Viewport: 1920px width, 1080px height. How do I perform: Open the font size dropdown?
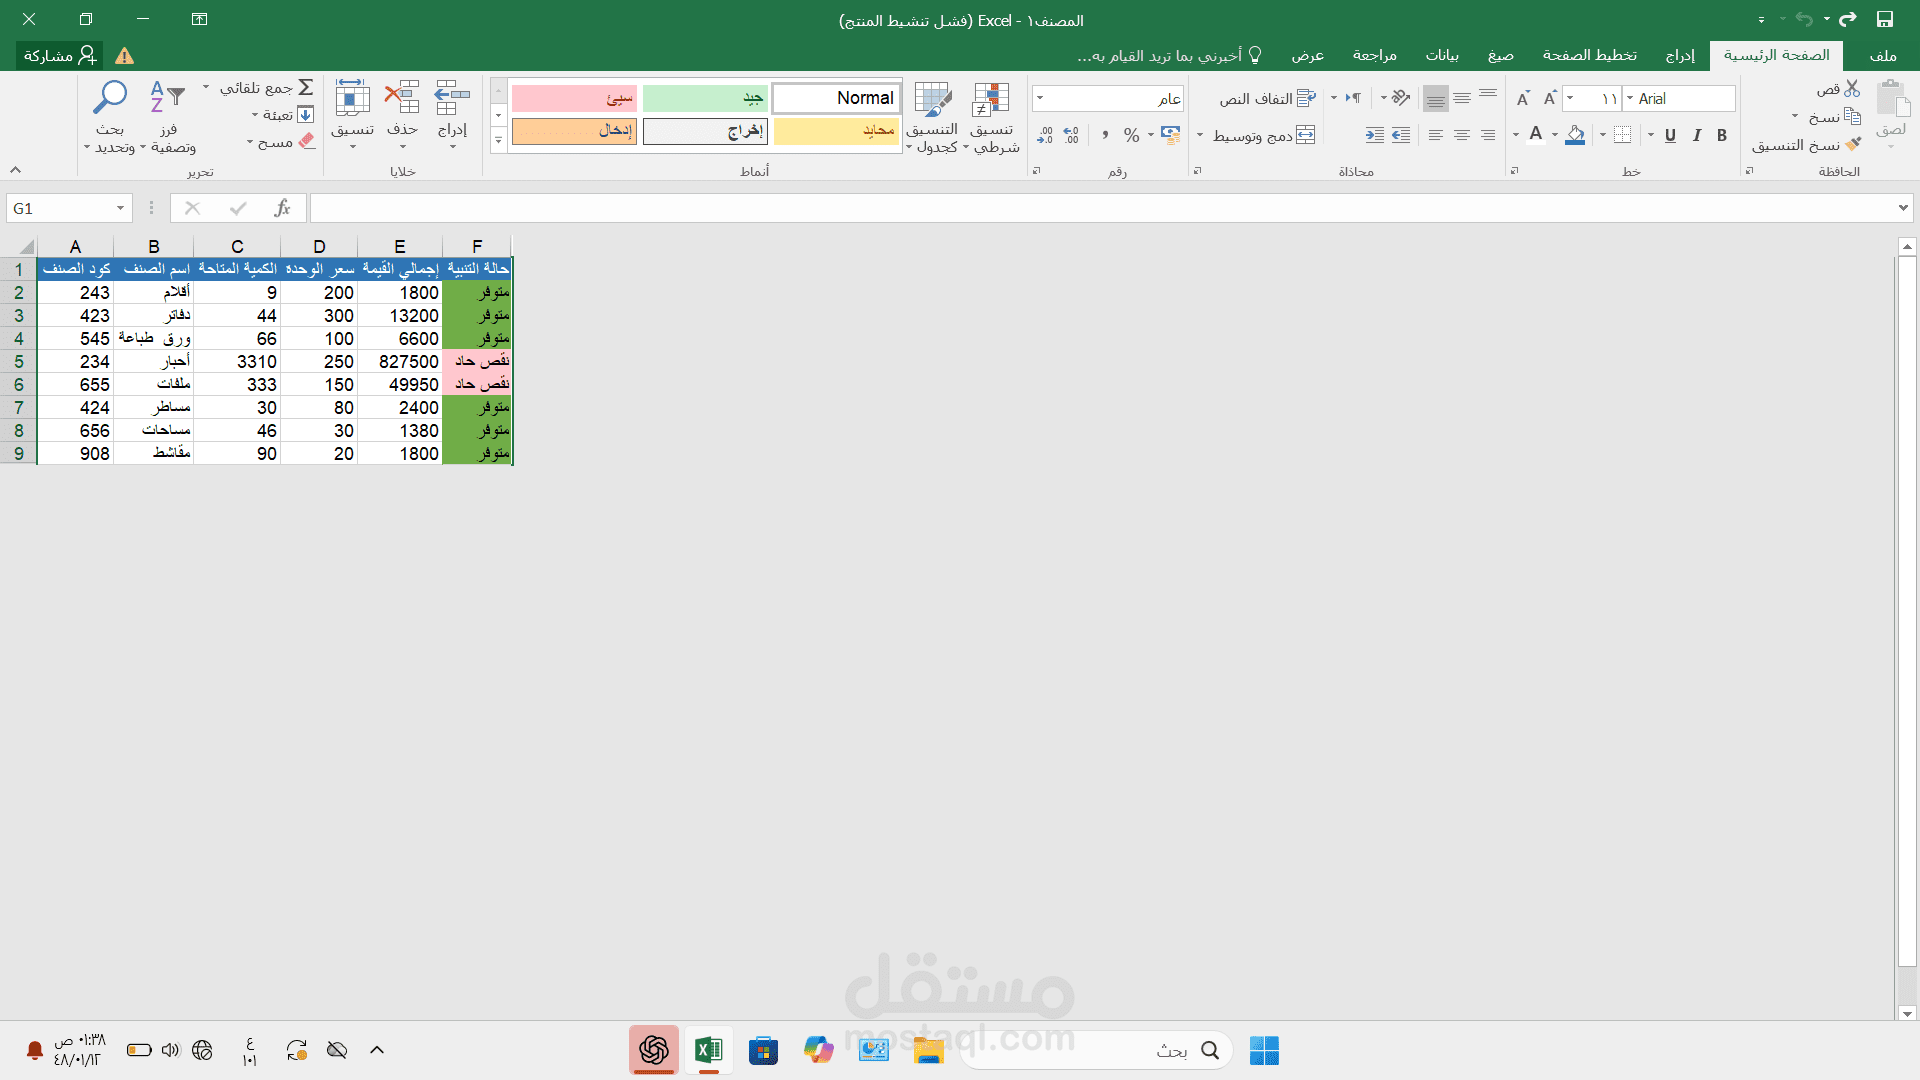pyautogui.click(x=1570, y=98)
